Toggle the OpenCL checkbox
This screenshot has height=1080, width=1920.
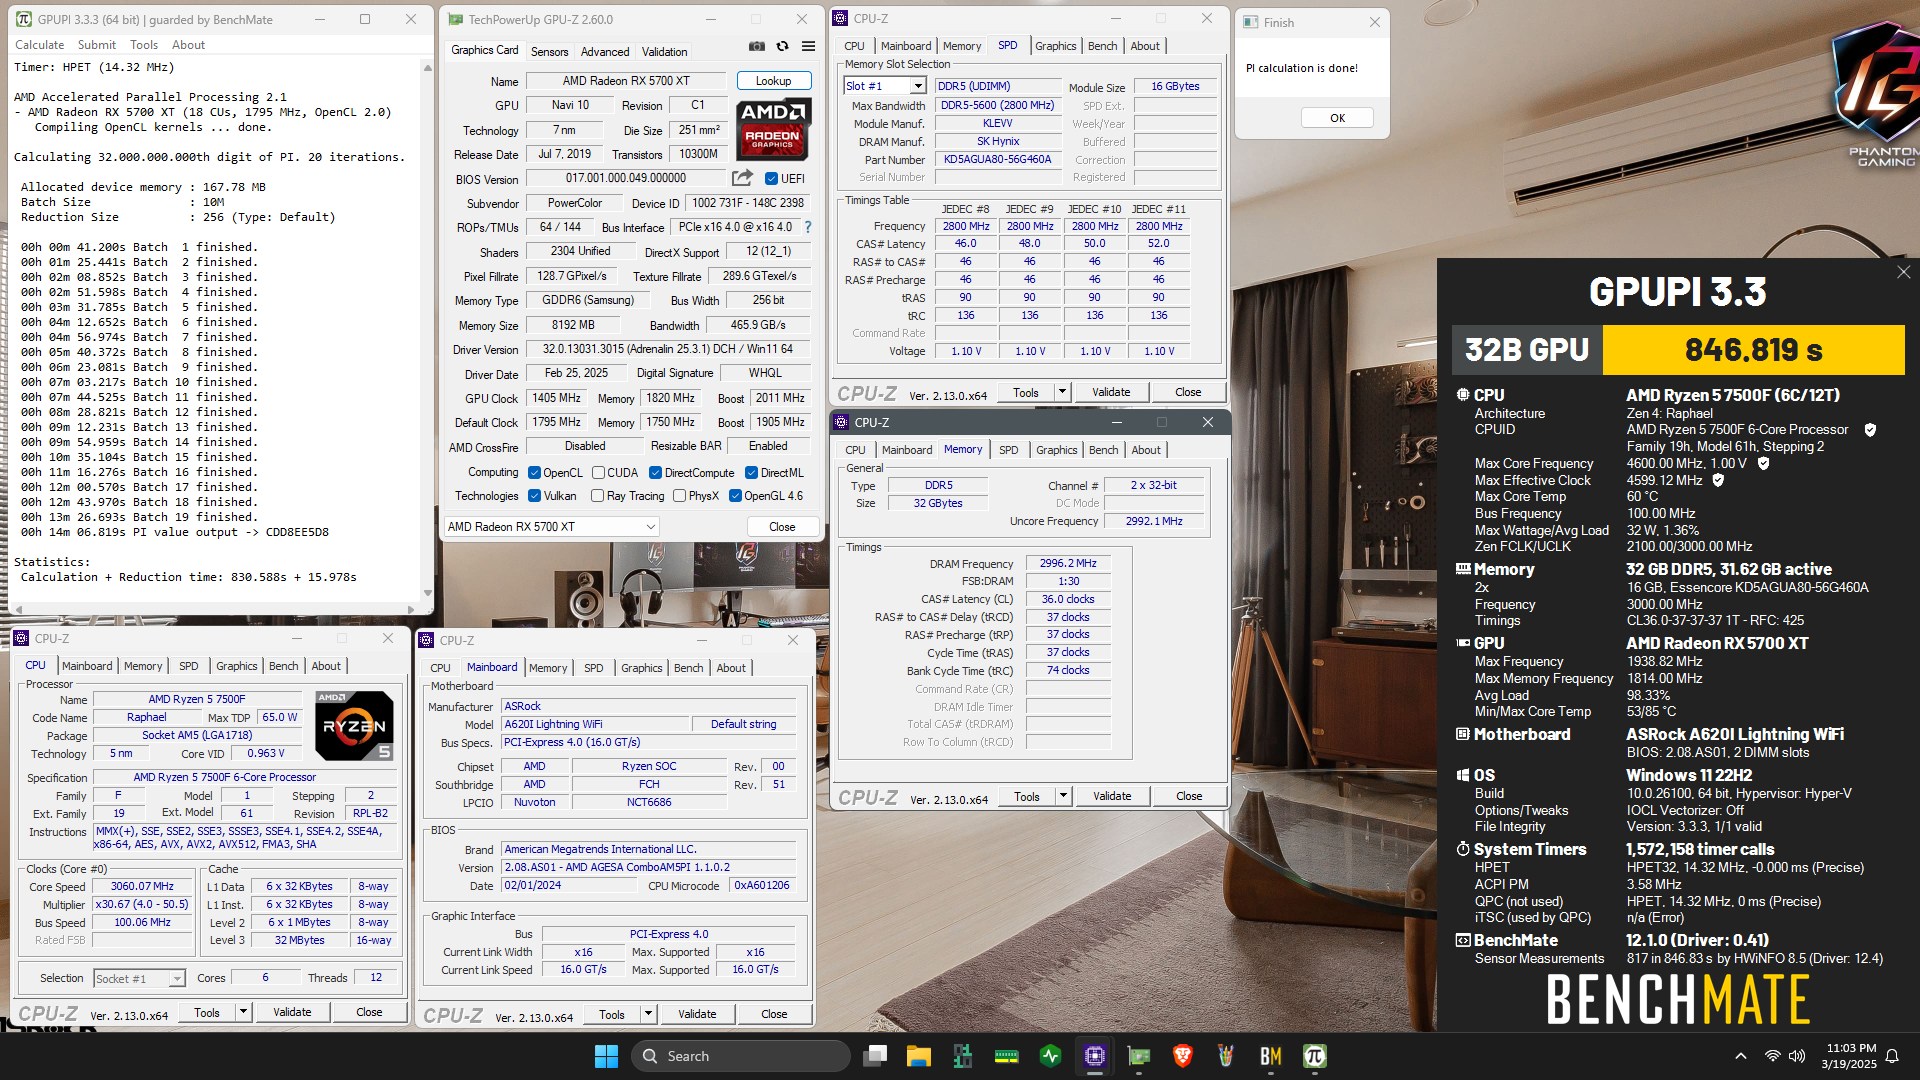click(535, 473)
